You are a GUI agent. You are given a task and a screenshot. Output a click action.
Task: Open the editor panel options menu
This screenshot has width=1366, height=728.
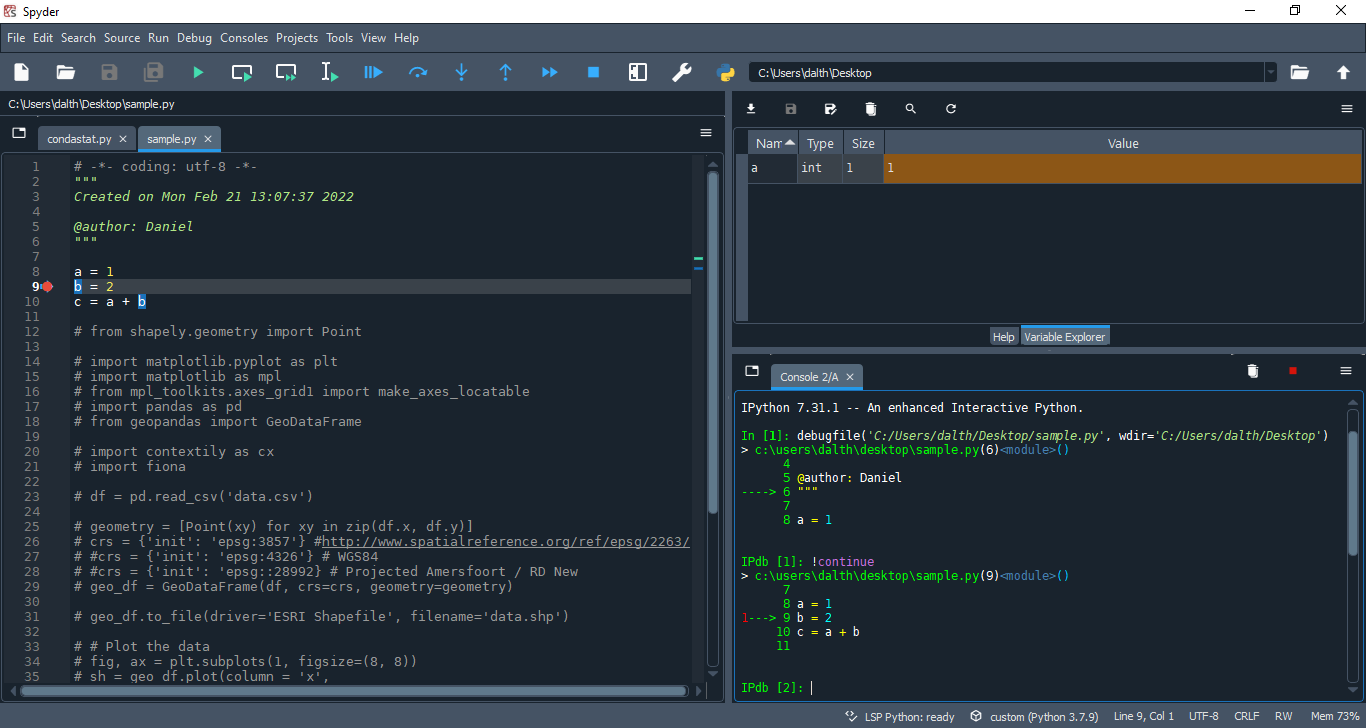[706, 132]
